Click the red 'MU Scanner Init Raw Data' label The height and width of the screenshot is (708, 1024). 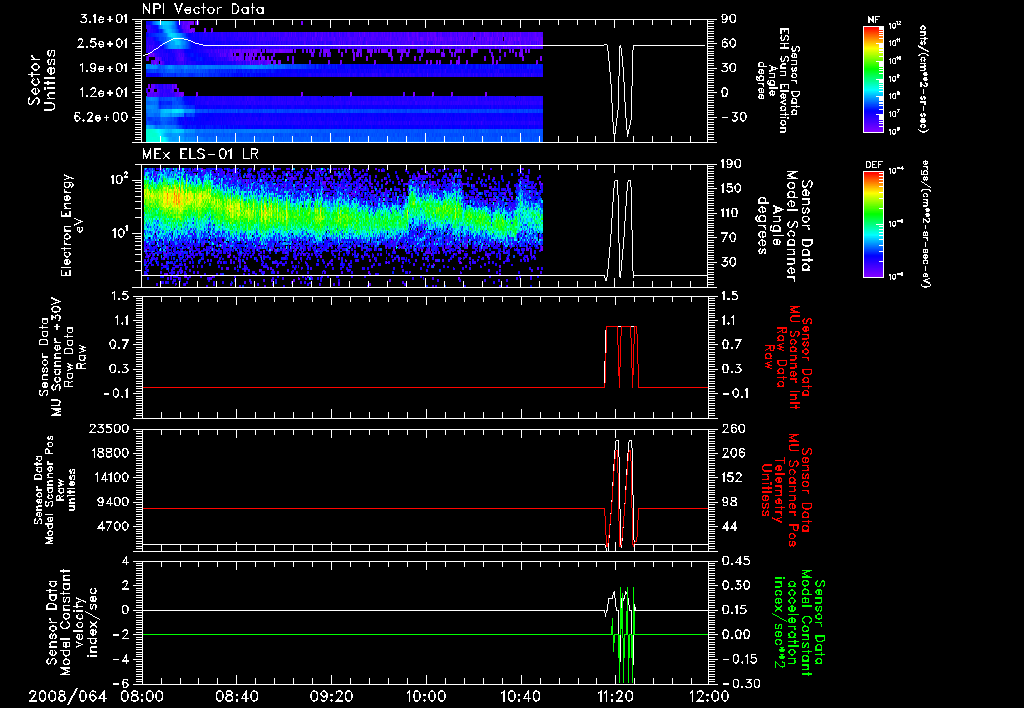point(788,357)
